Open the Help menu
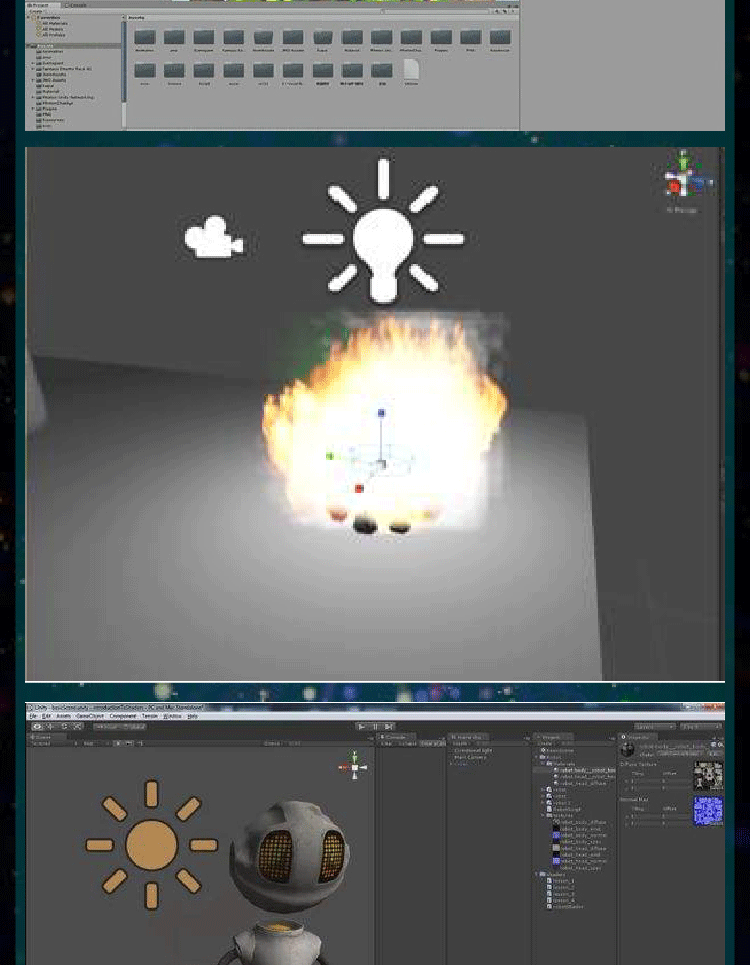Image resolution: width=750 pixels, height=965 pixels. [192, 716]
